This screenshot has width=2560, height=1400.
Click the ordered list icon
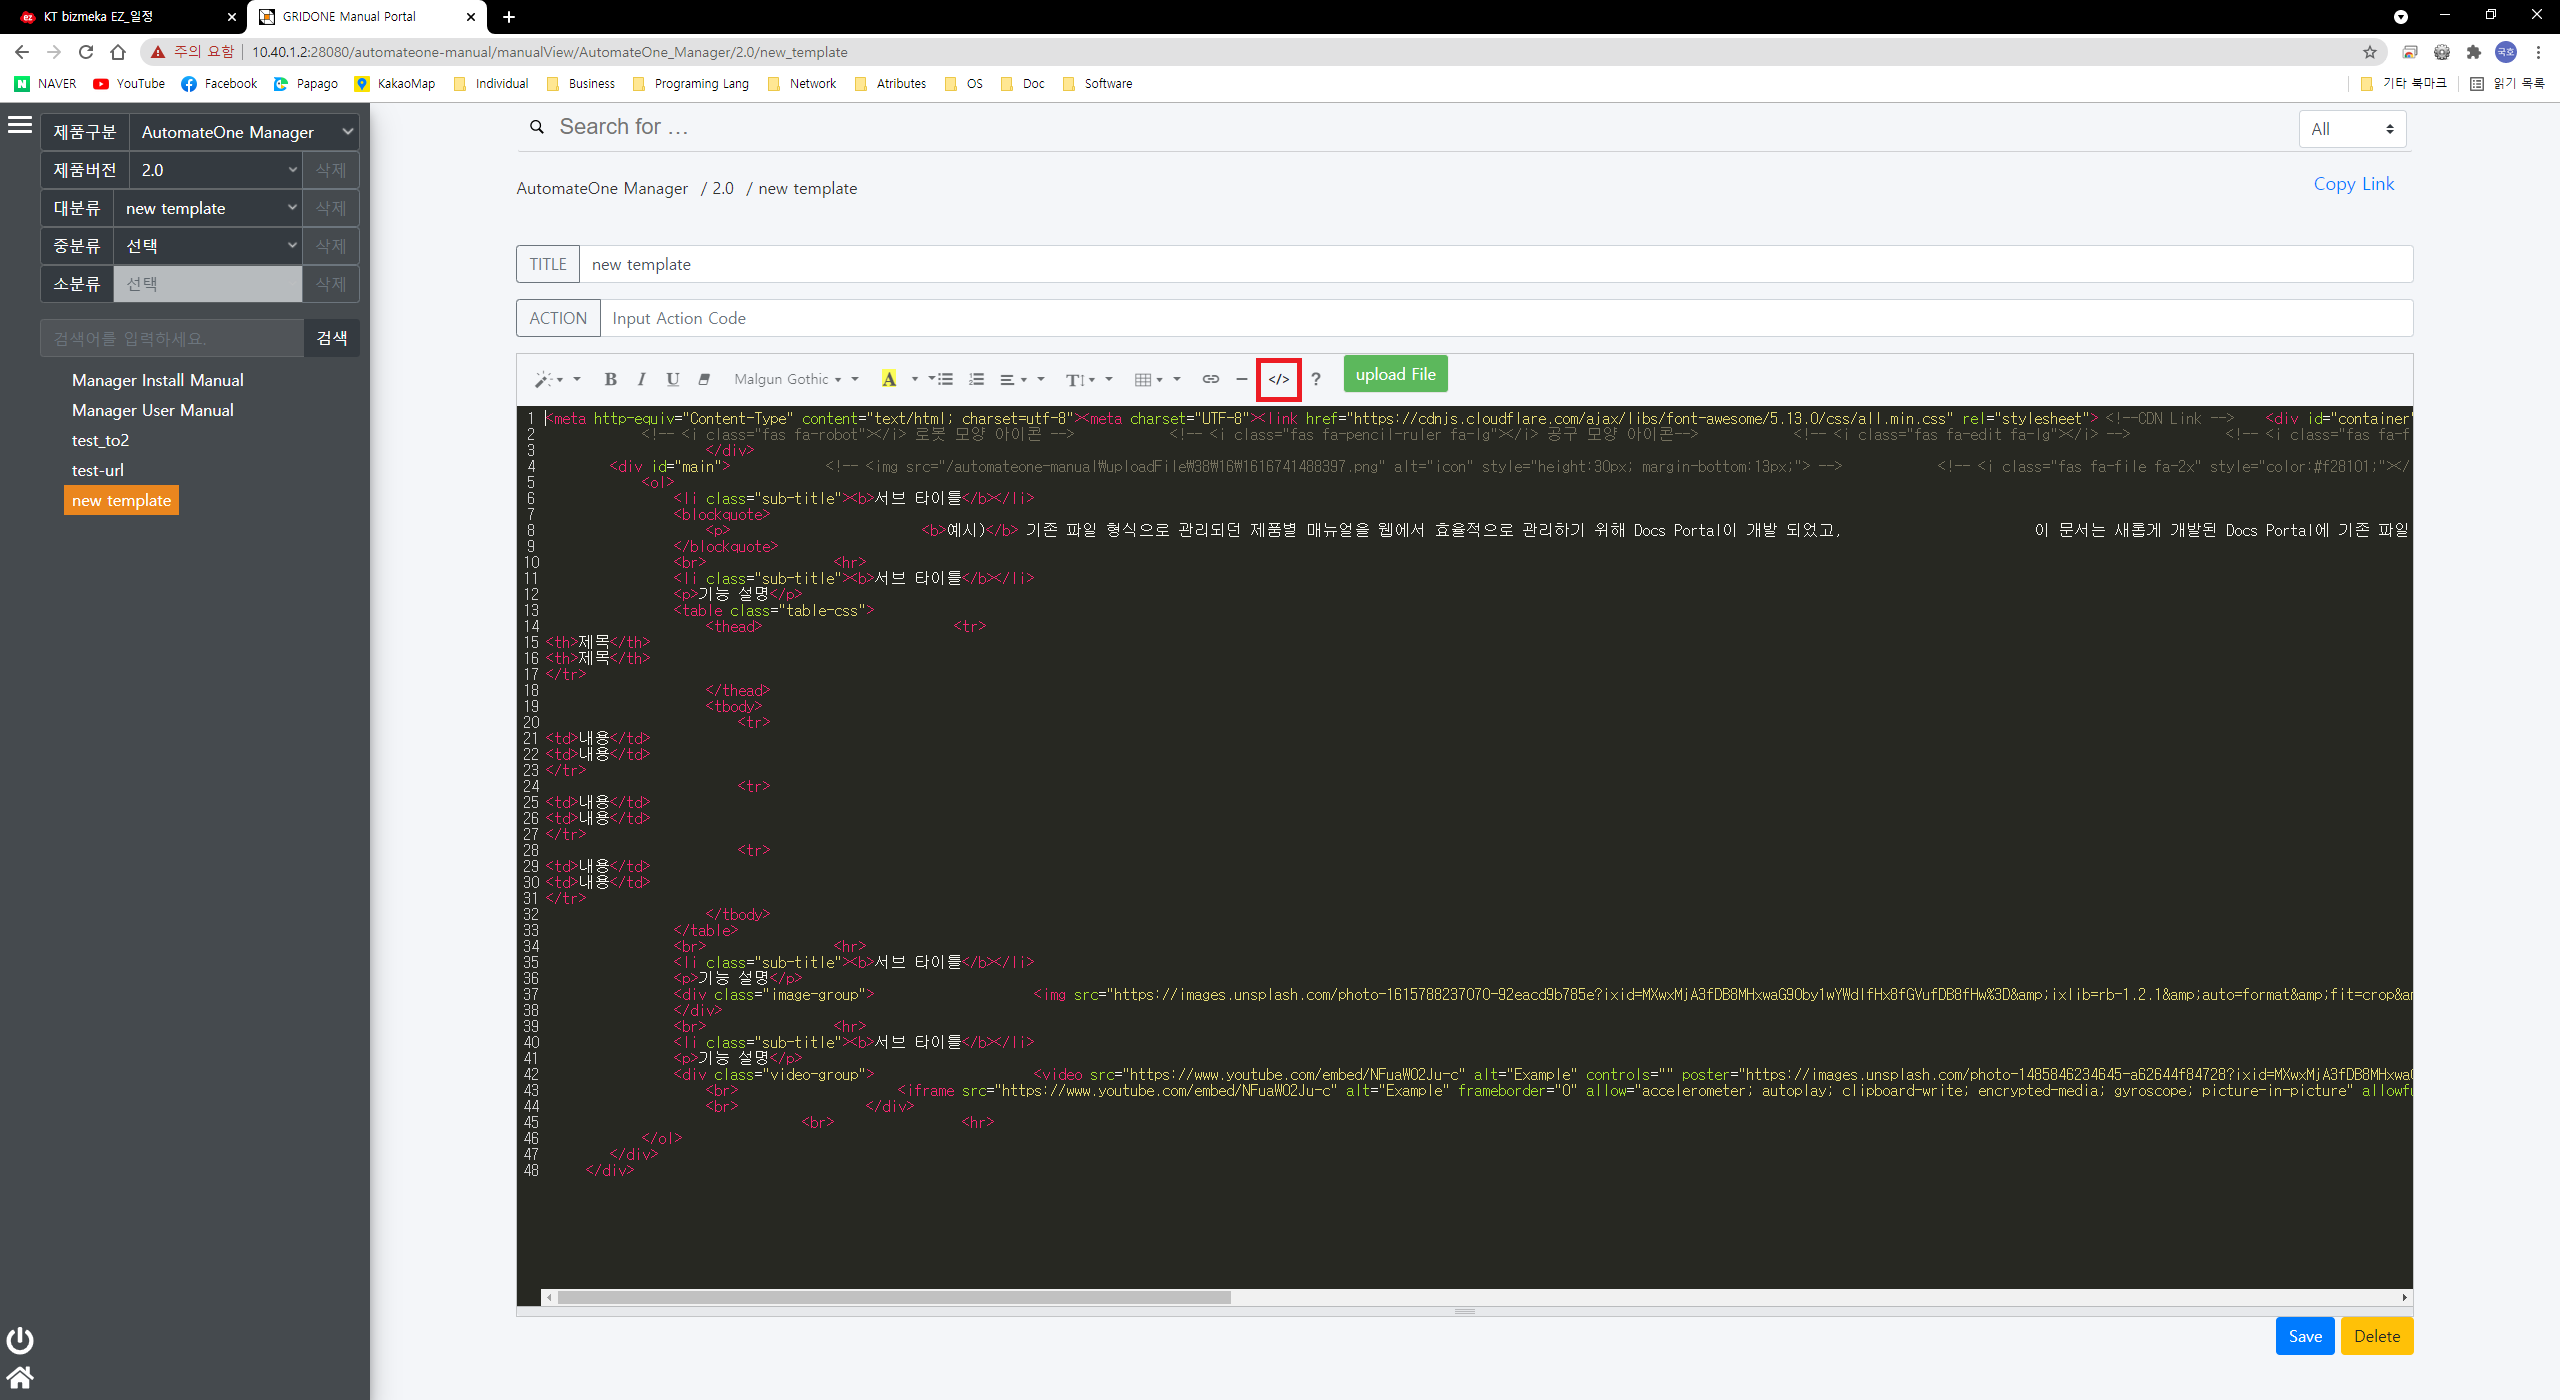977,379
